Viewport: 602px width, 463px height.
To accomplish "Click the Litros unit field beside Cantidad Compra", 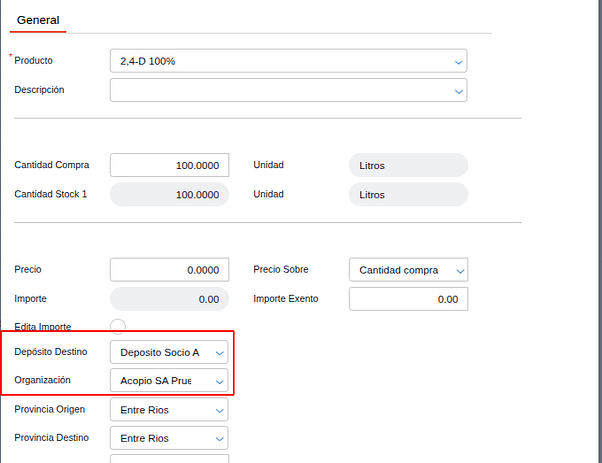I will click(408, 166).
